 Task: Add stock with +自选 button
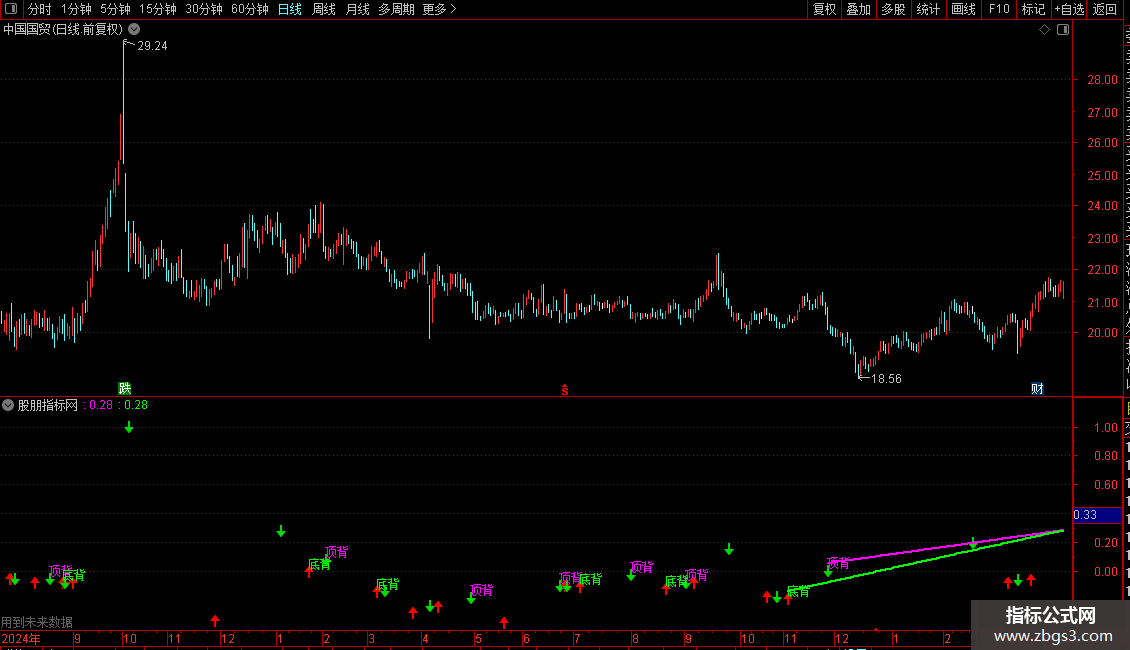[1069, 9]
